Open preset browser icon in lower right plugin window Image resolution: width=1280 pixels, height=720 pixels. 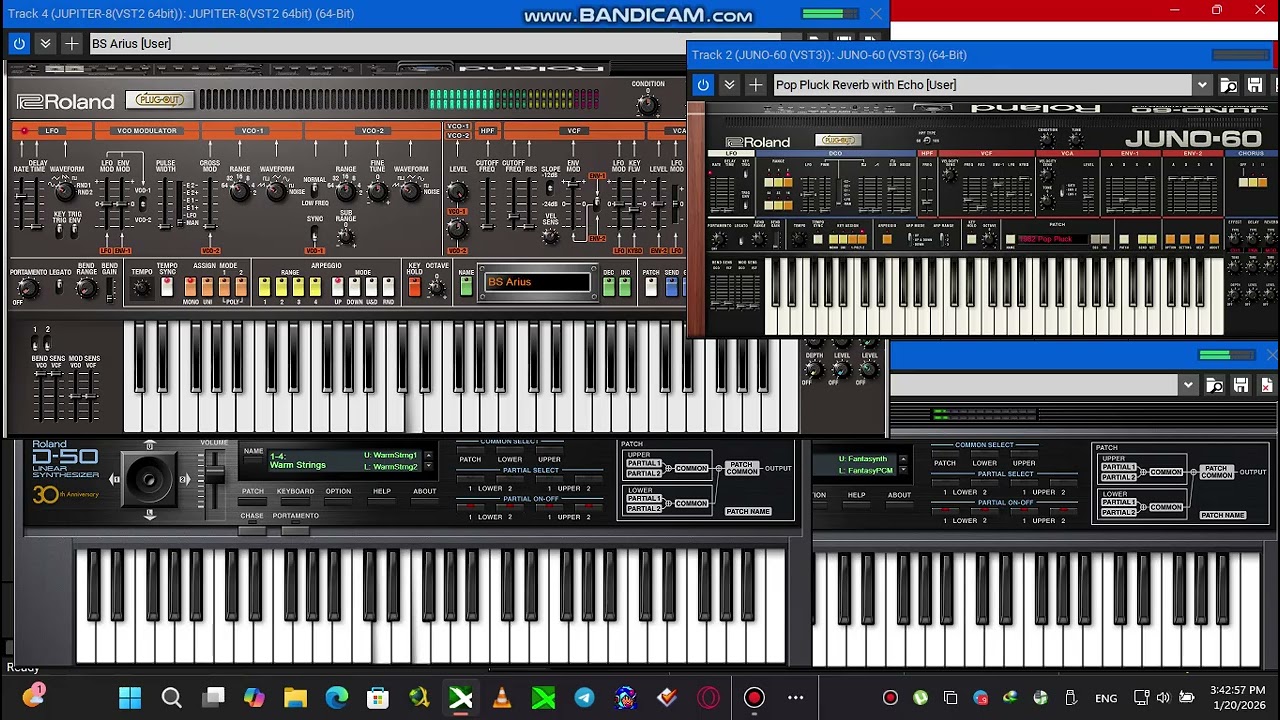tap(1214, 385)
